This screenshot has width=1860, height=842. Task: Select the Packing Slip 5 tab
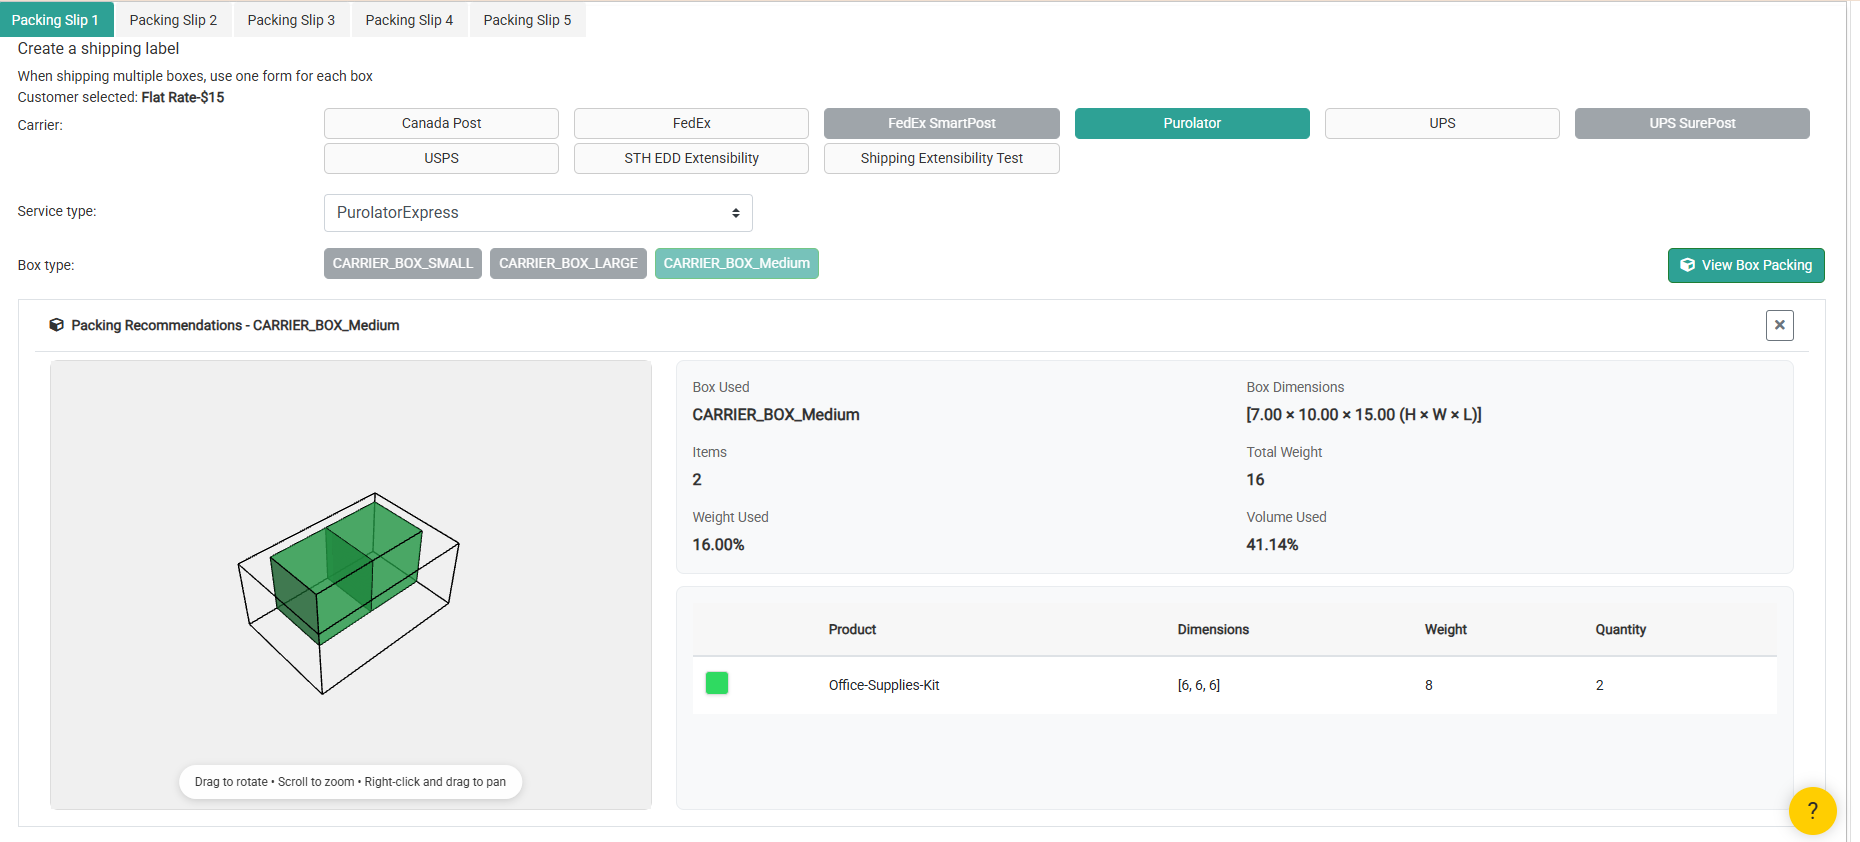coord(527,20)
